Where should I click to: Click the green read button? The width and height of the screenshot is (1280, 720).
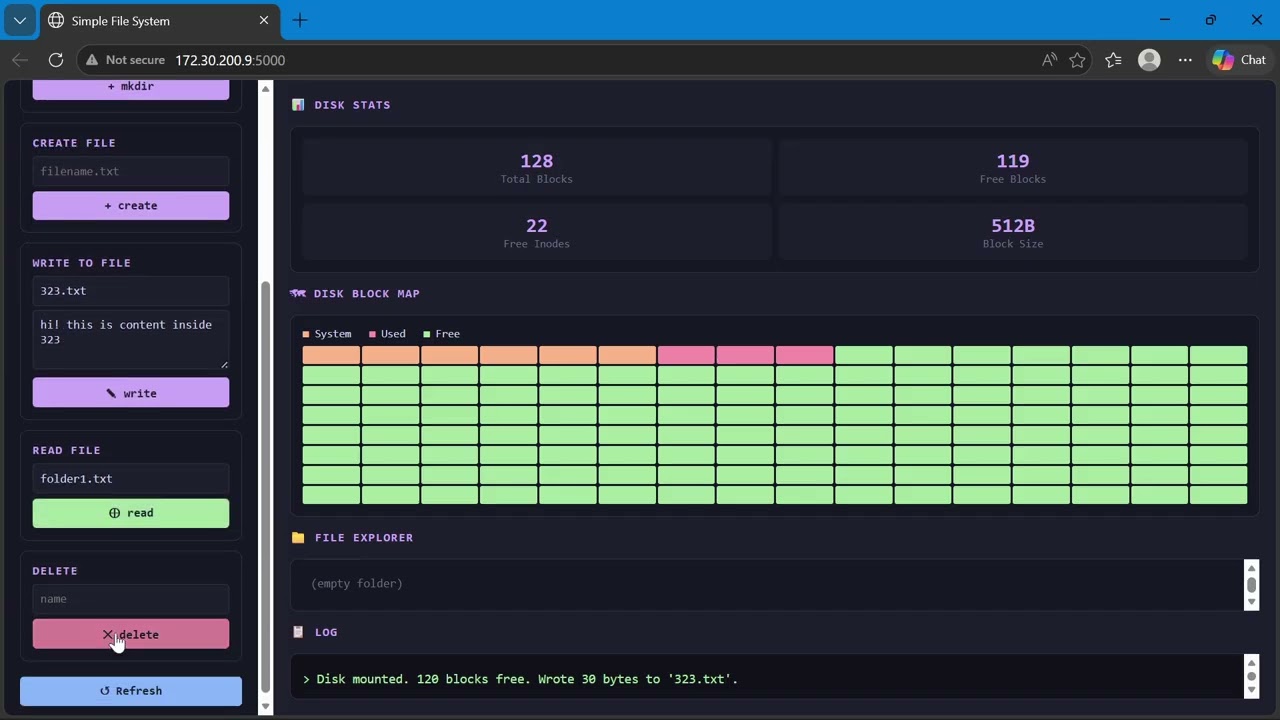coord(131,513)
